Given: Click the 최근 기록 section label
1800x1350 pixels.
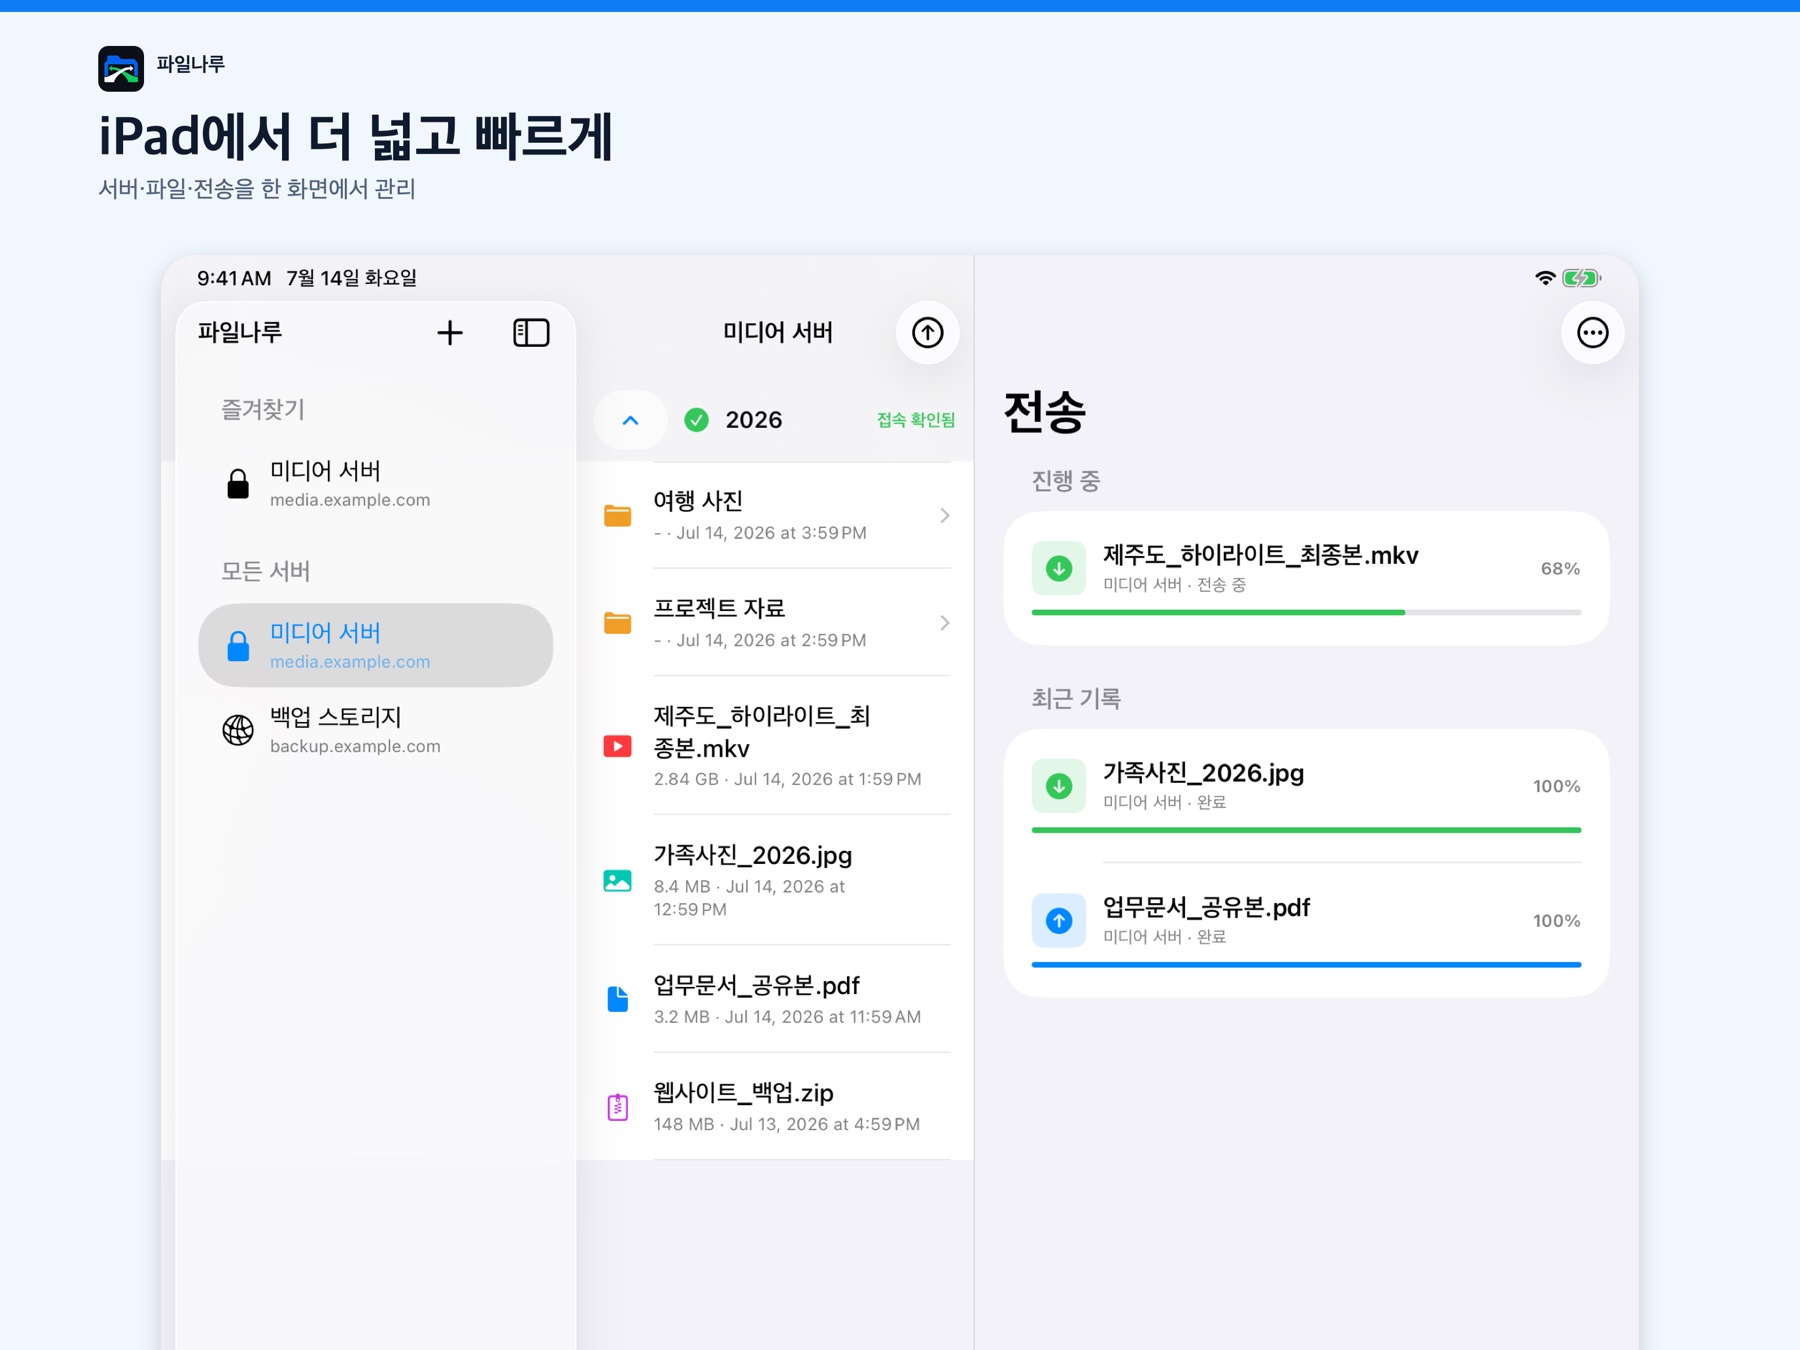Looking at the screenshot, I should 1076,698.
